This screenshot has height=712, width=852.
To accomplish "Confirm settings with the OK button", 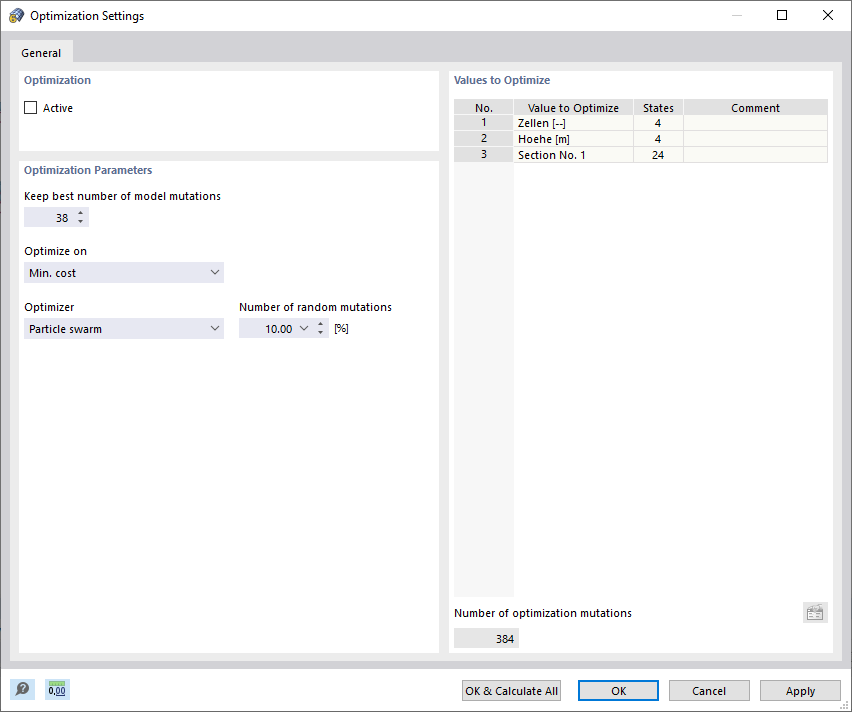I will click(617, 690).
